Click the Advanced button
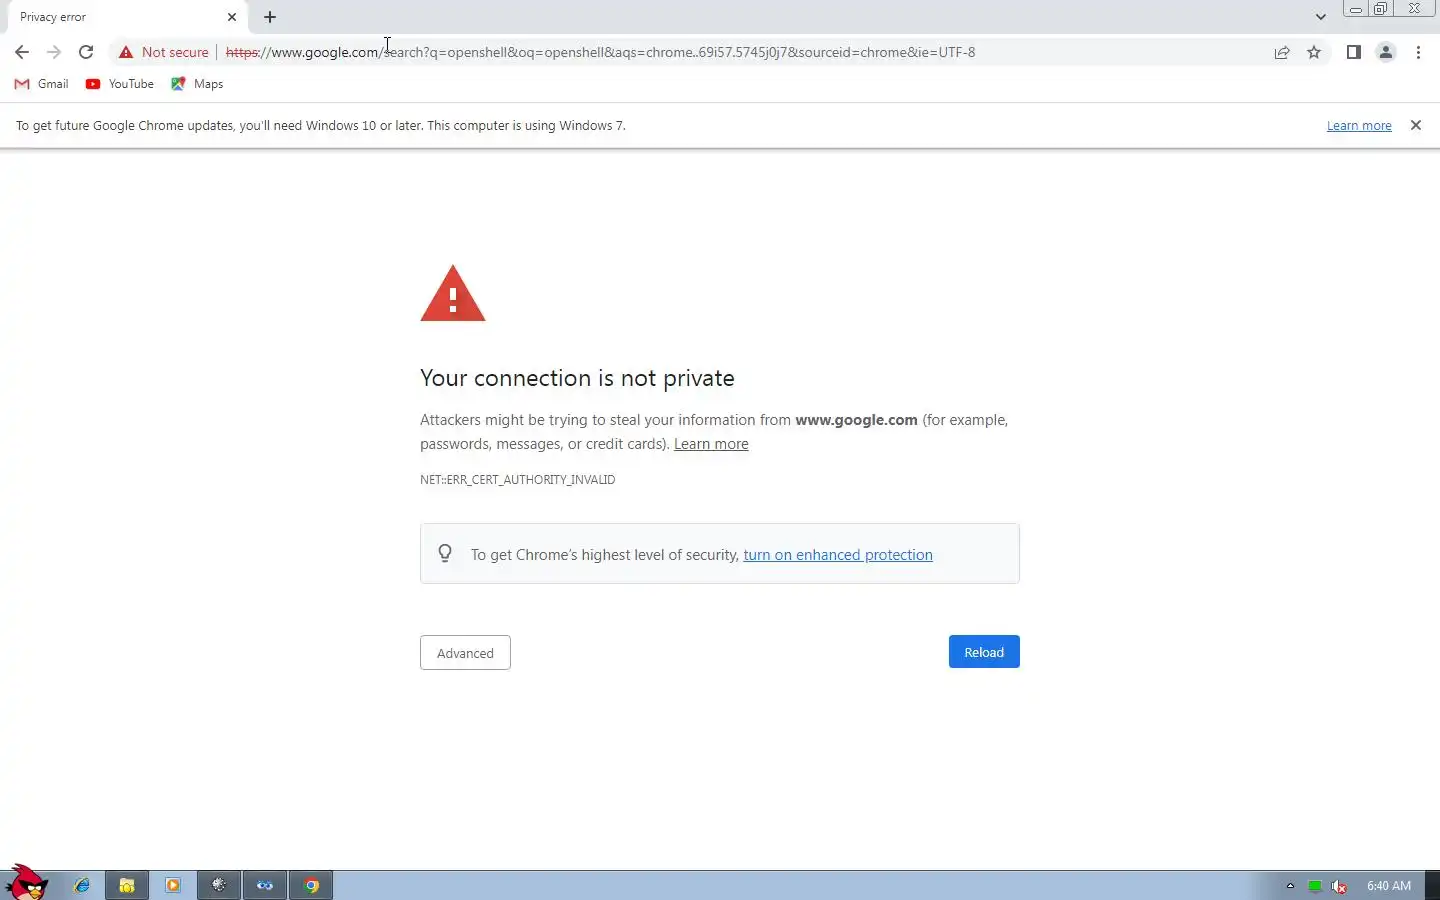The height and width of the screenshot is (900, 1440). (x=465, y=653)
